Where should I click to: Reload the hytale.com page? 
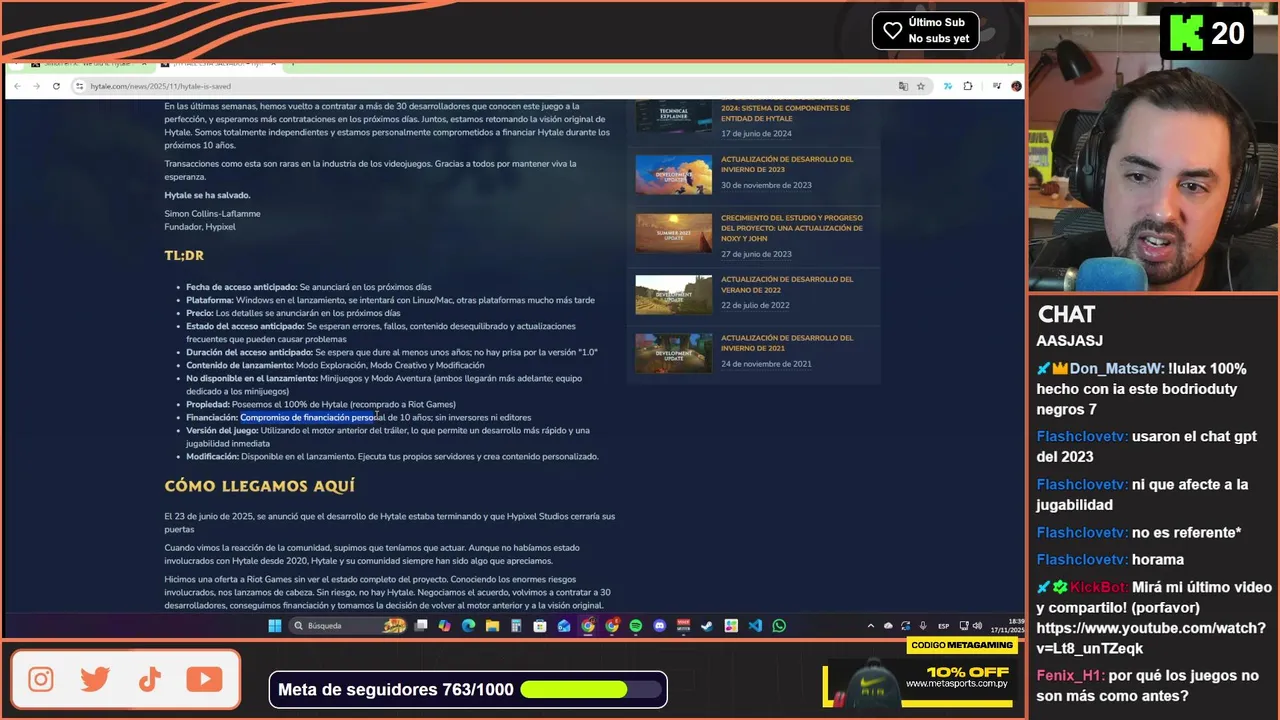[x=56, y=86]
